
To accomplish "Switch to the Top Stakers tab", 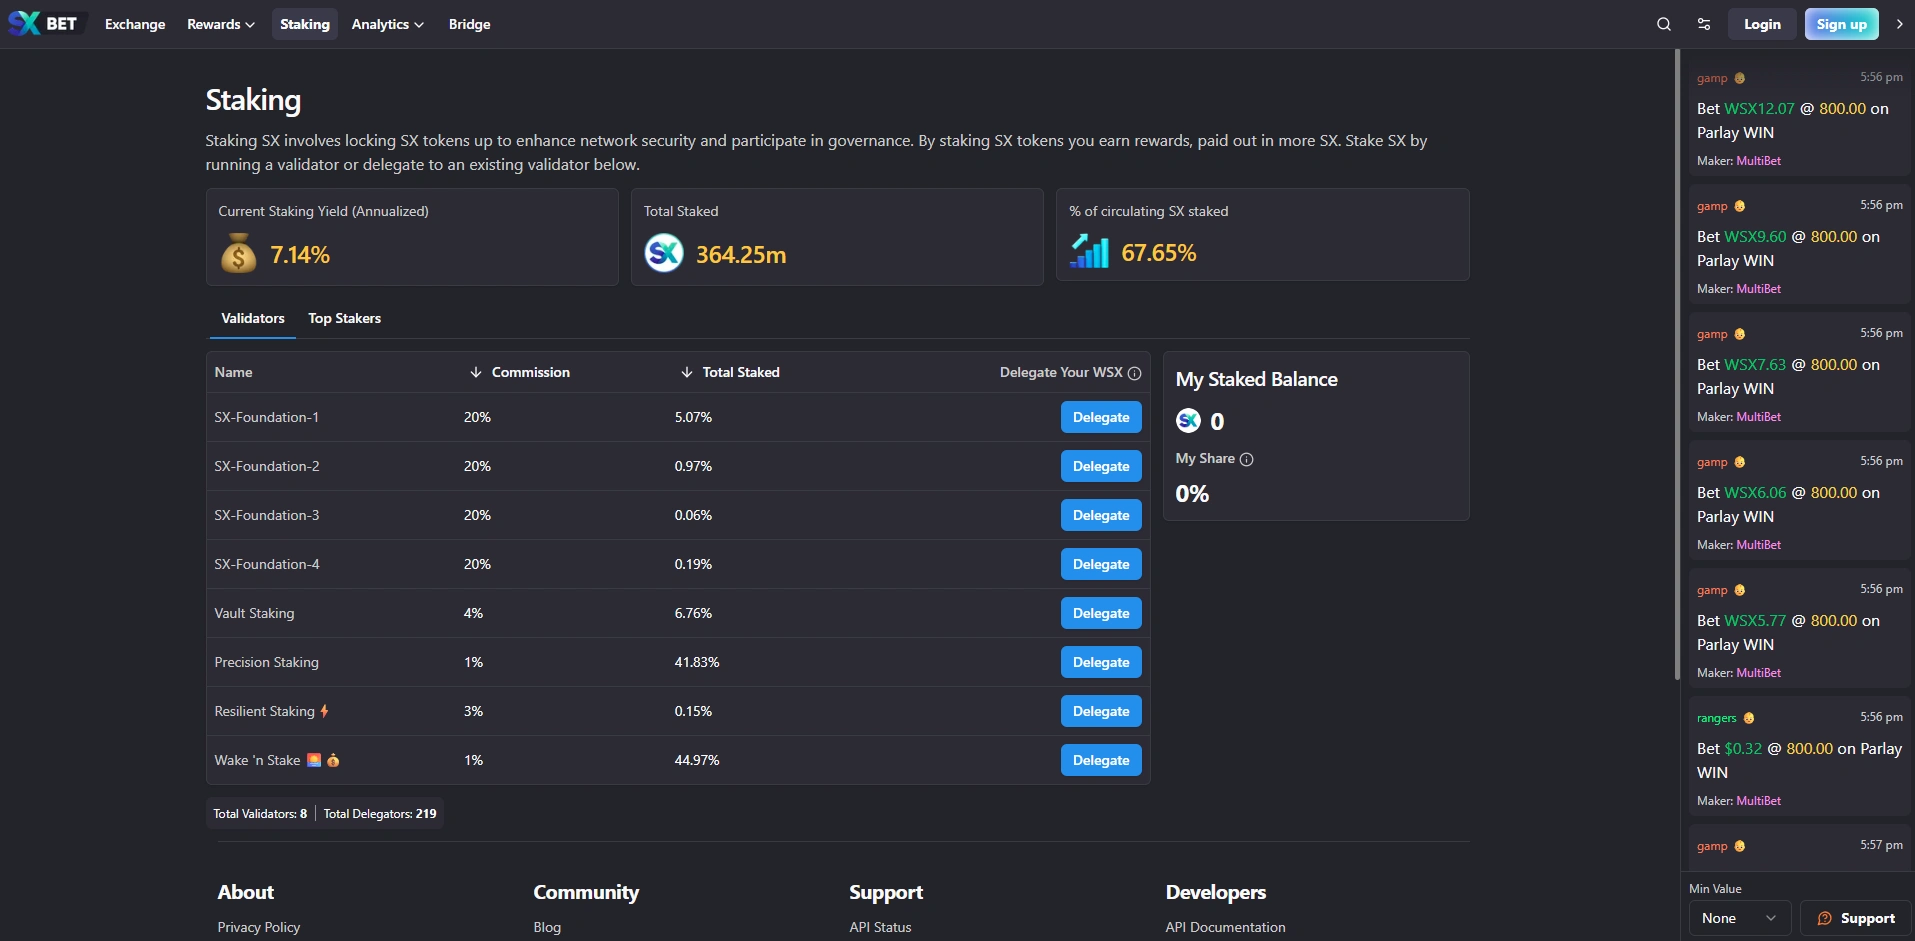I will [344, 318].
